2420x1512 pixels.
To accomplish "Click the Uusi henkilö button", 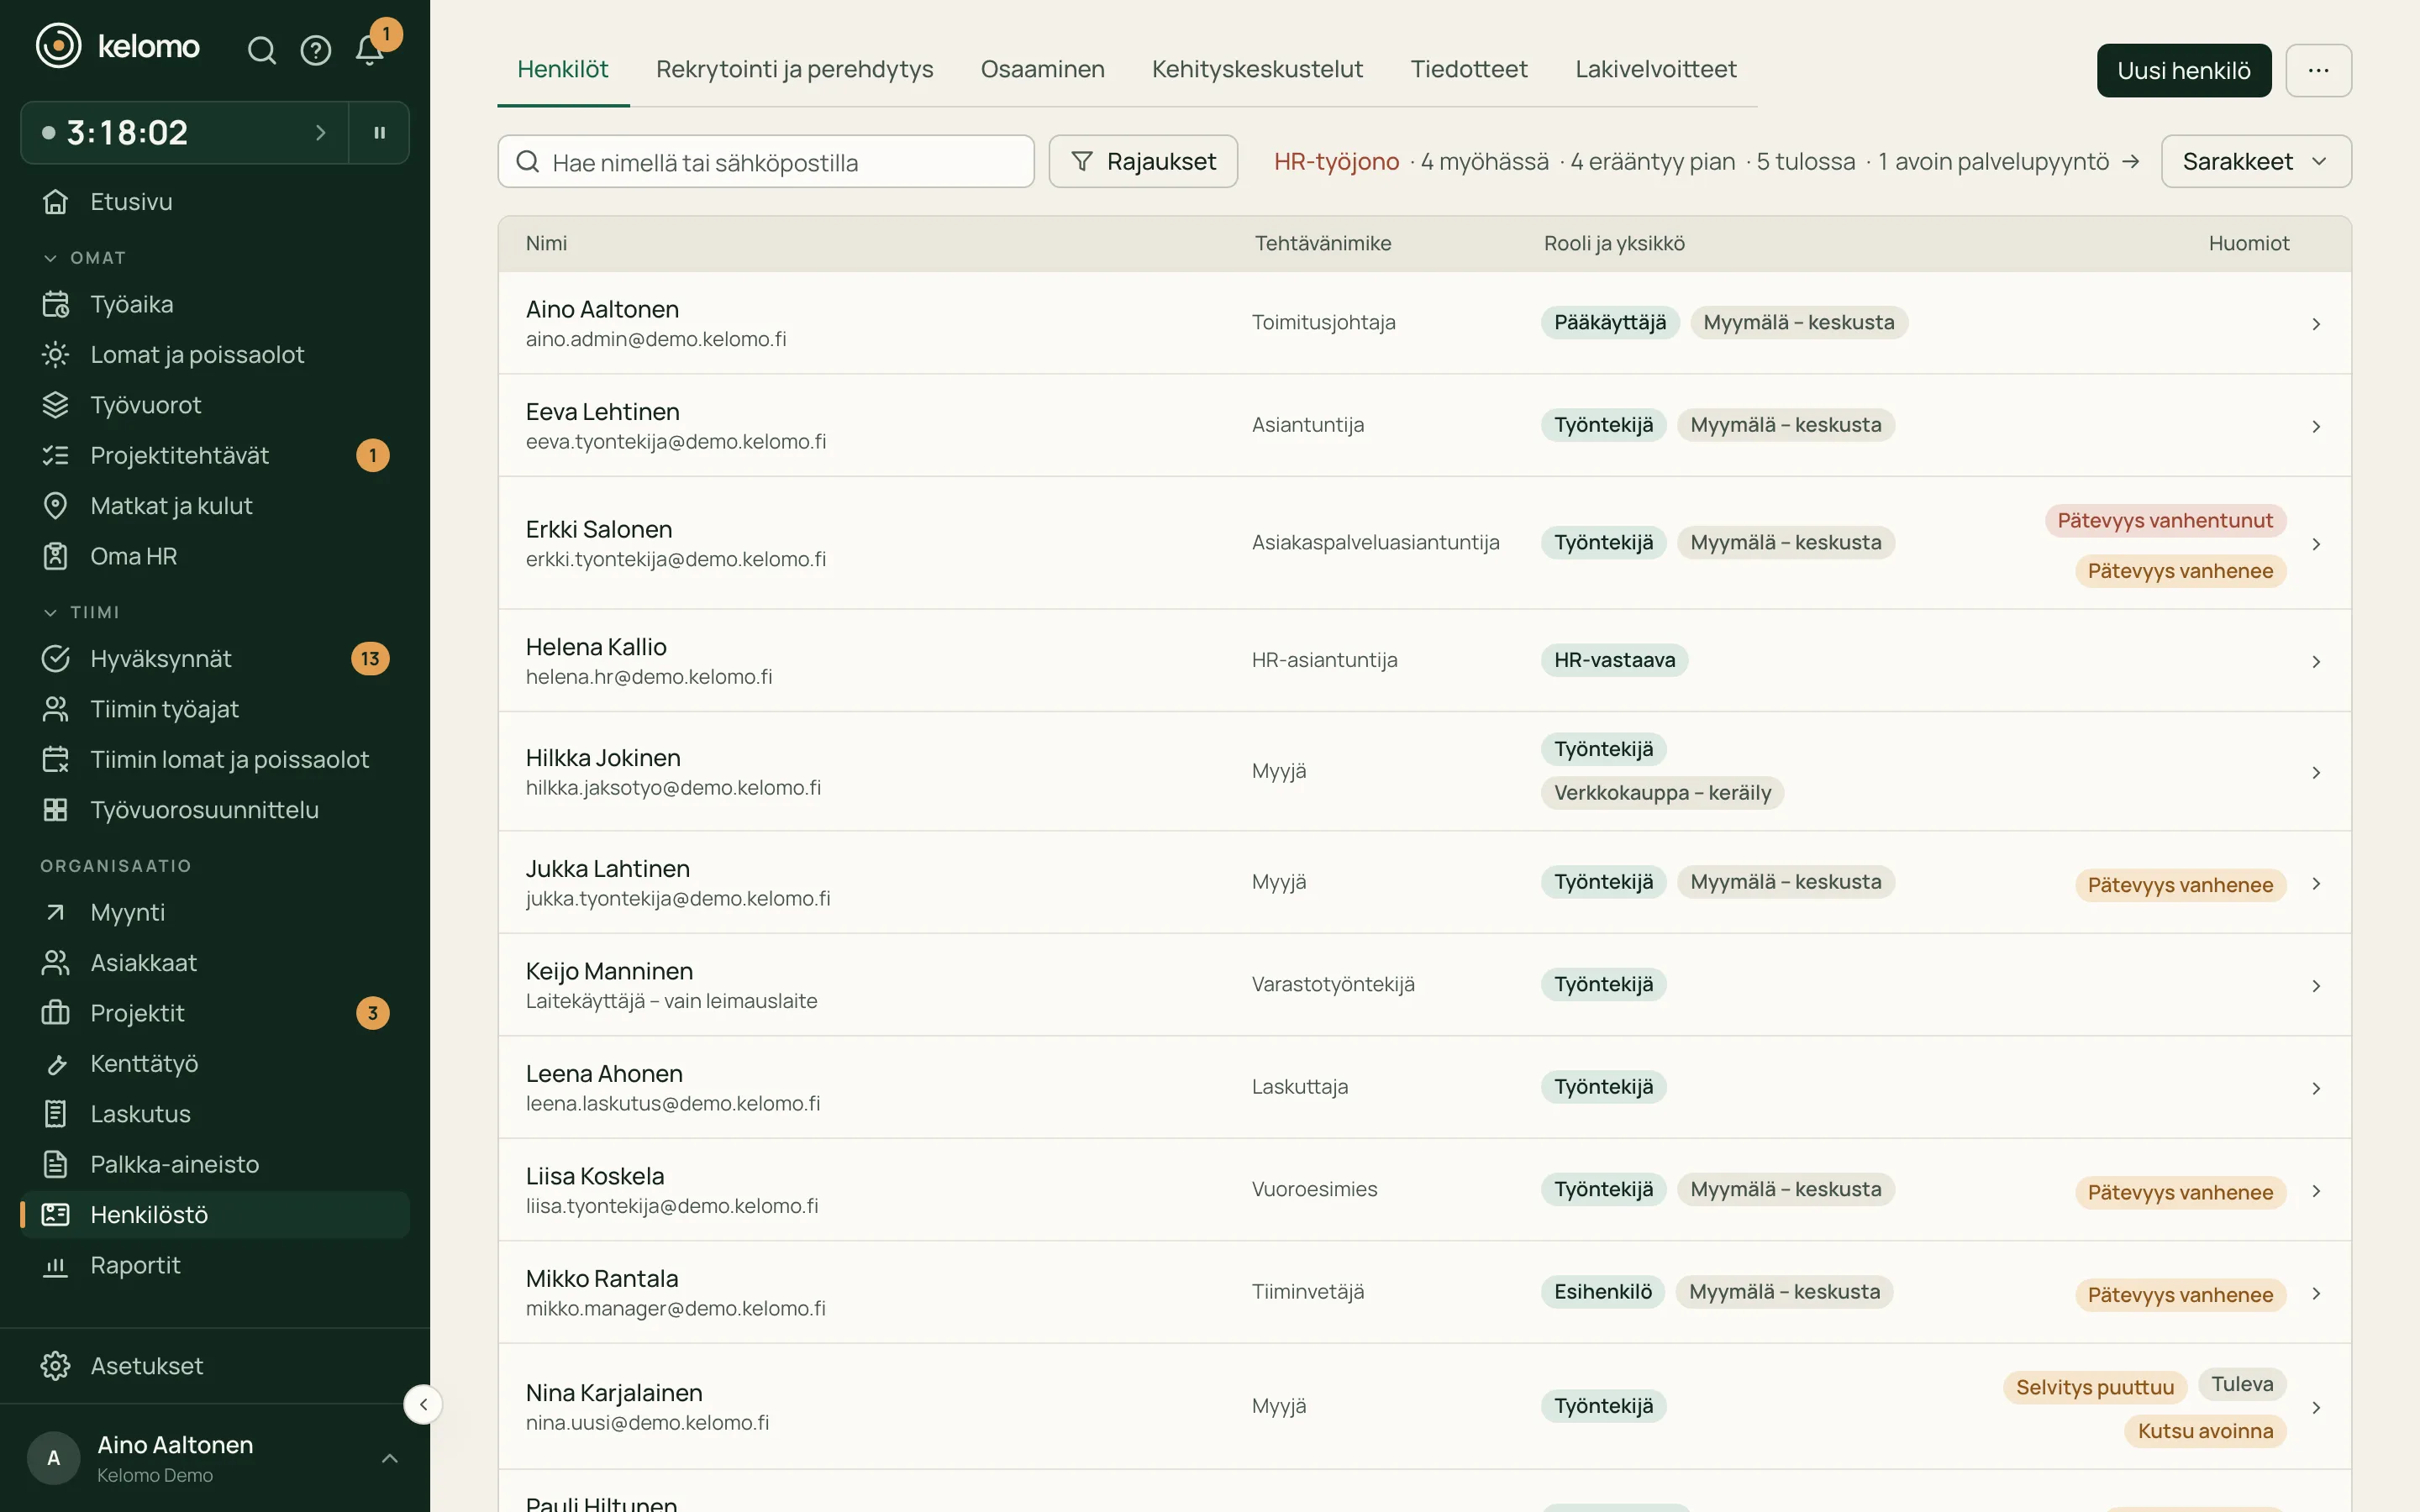I will pyautogui.click(x=2184, y=70).
